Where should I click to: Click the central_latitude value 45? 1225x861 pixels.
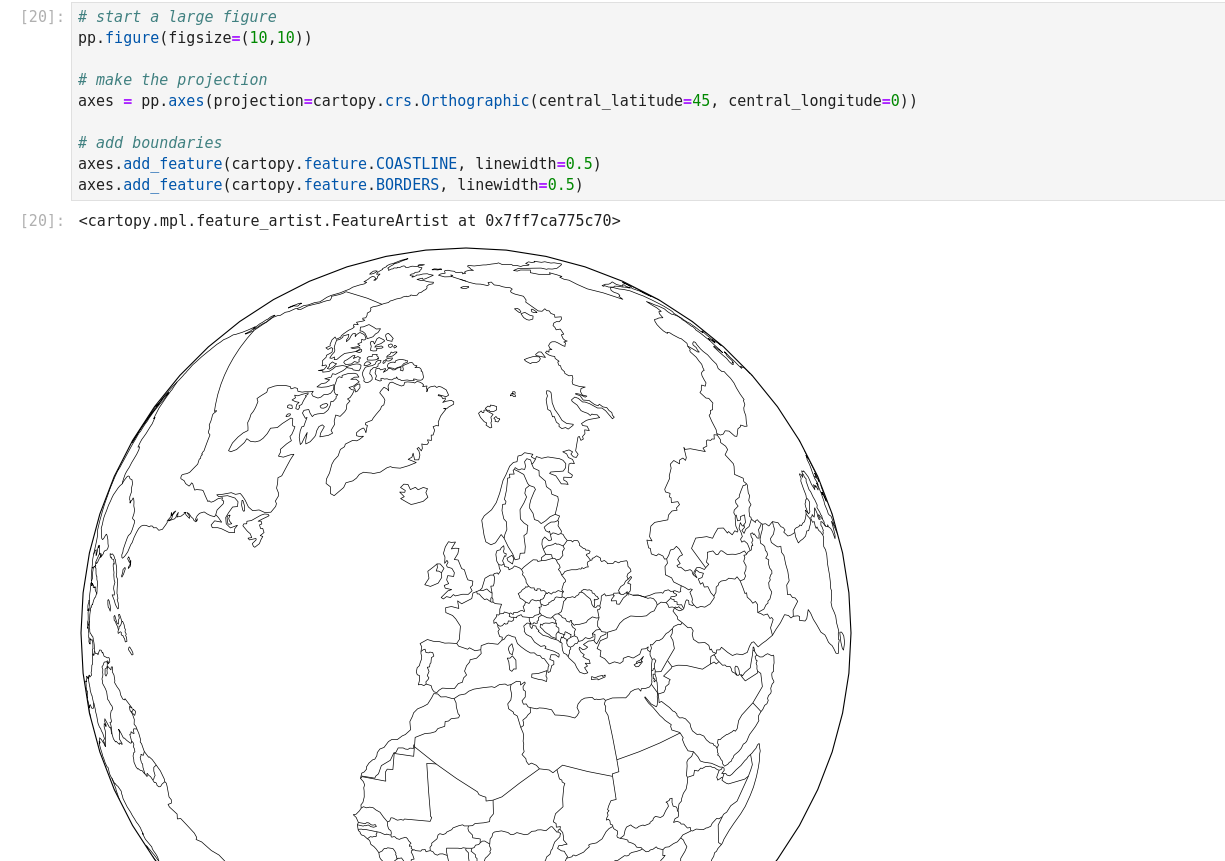(700, 101)
